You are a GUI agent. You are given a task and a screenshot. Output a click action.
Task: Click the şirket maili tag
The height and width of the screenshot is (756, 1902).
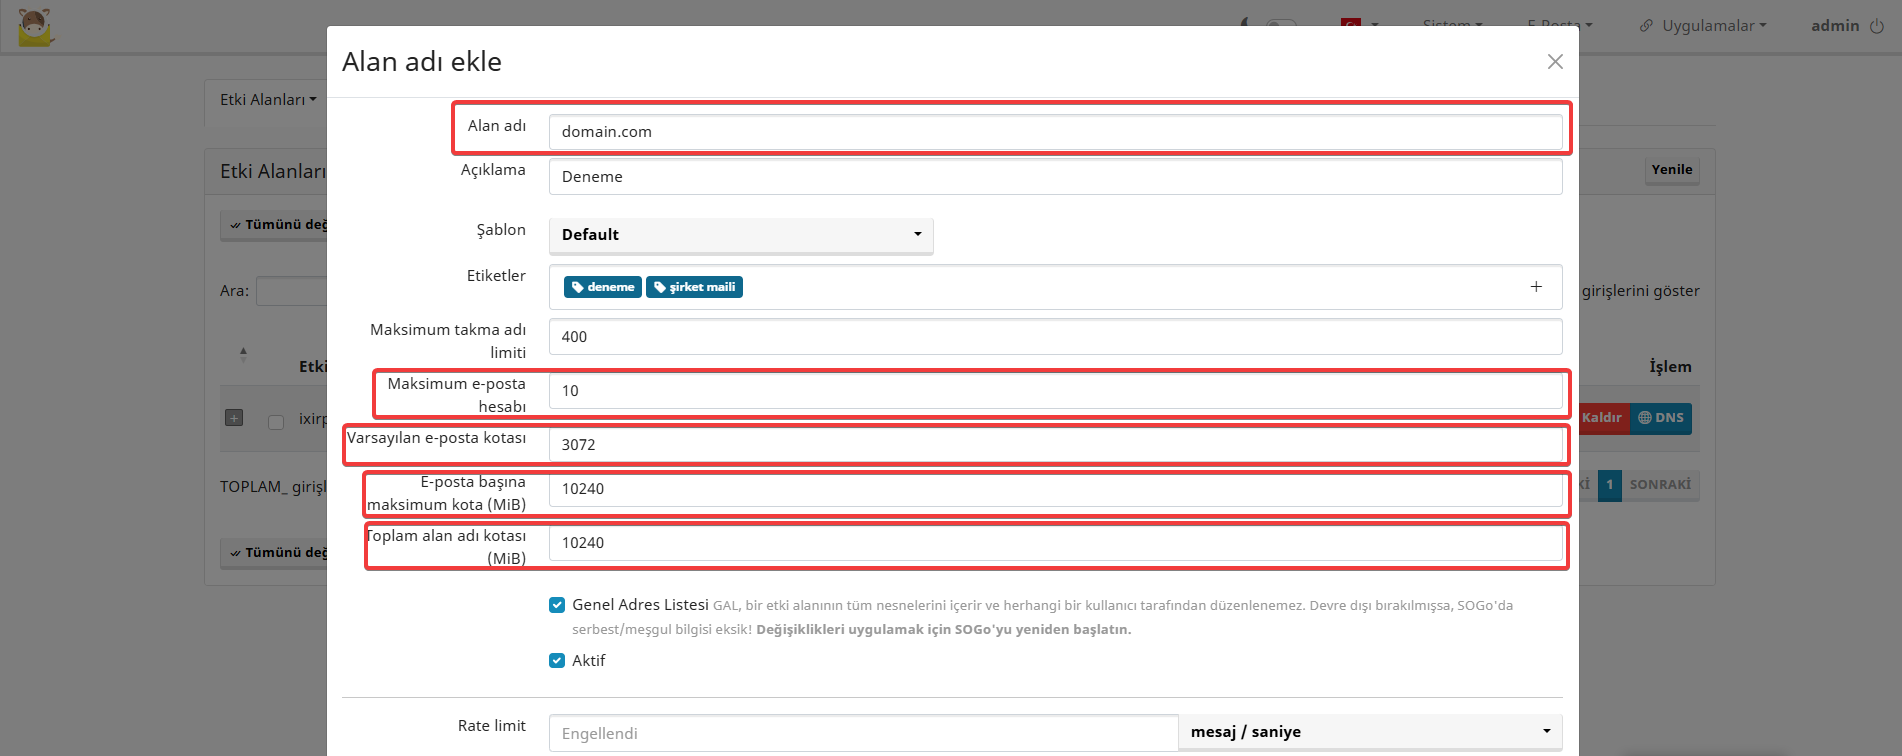coord(694,287)
